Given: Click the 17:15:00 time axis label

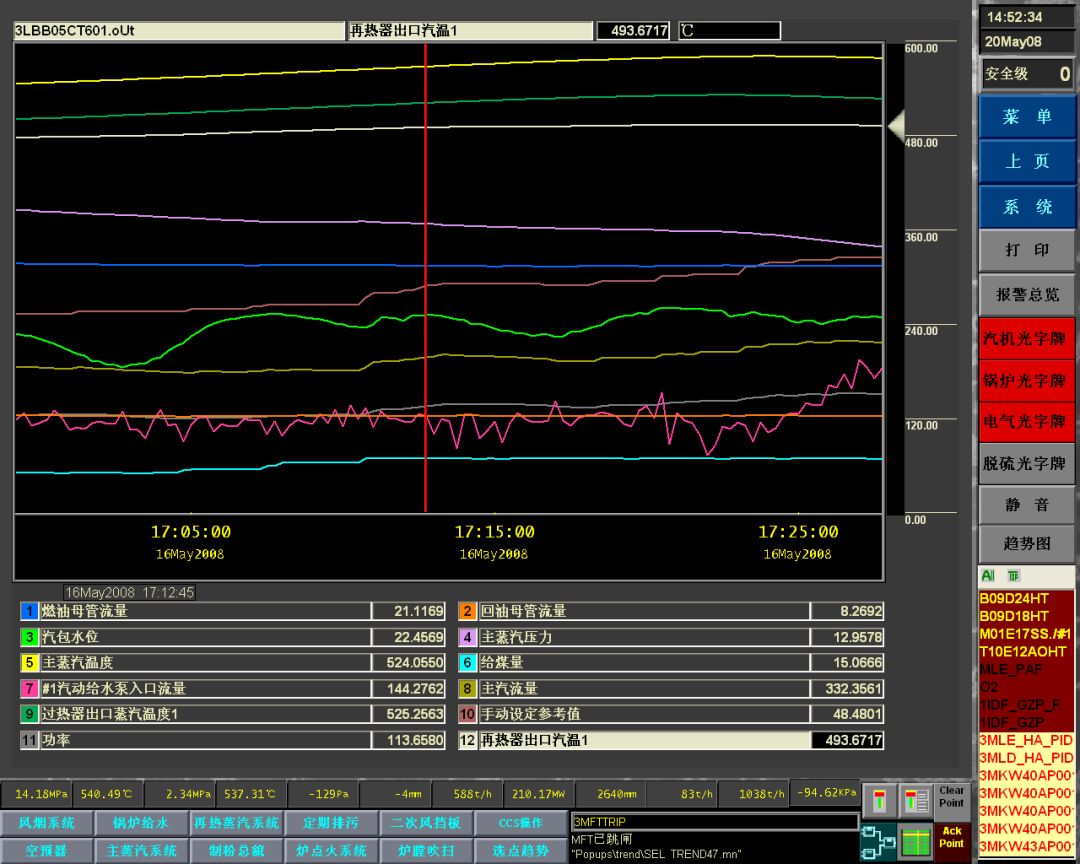Looking at the screenshot, I should 494,532.
